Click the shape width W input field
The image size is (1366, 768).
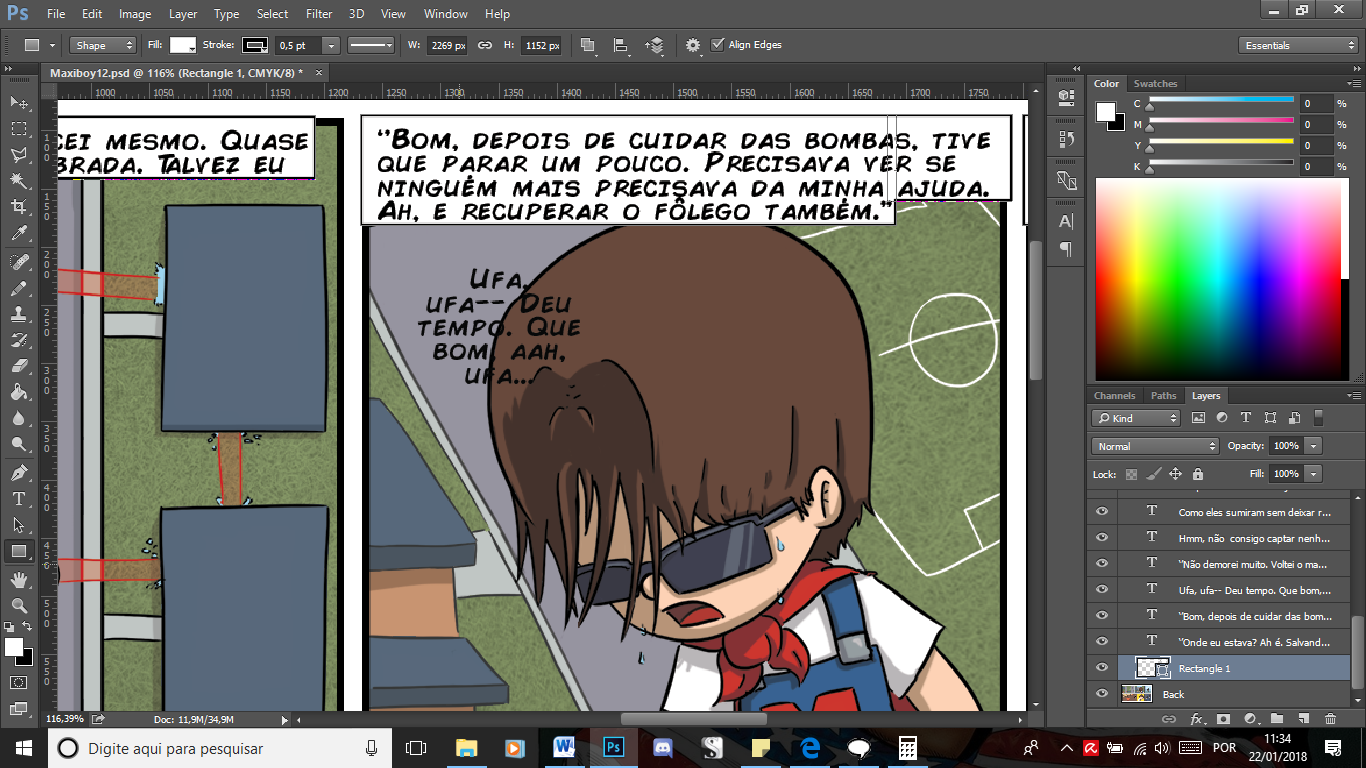447,45
